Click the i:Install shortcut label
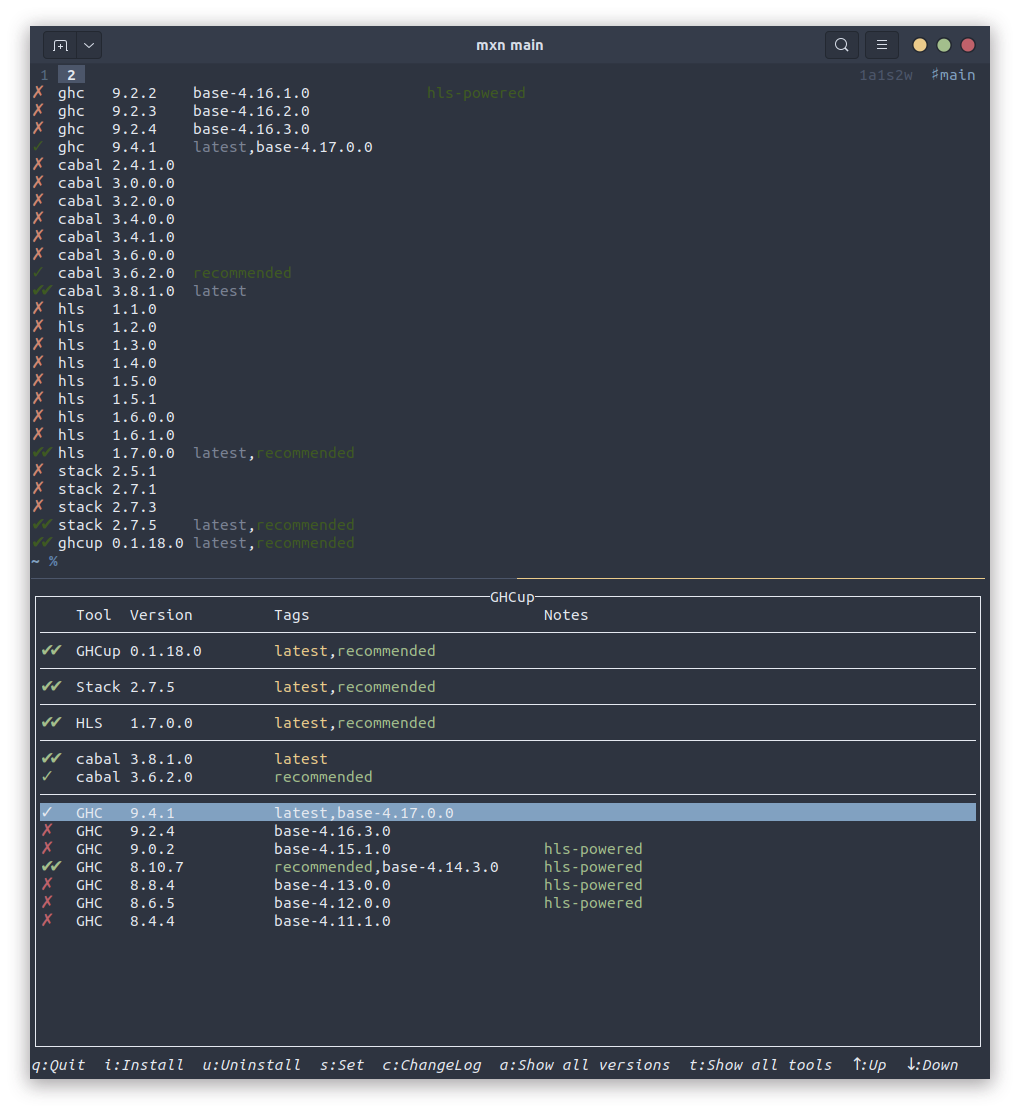1020x1113 pixels. coord(144,1065)
